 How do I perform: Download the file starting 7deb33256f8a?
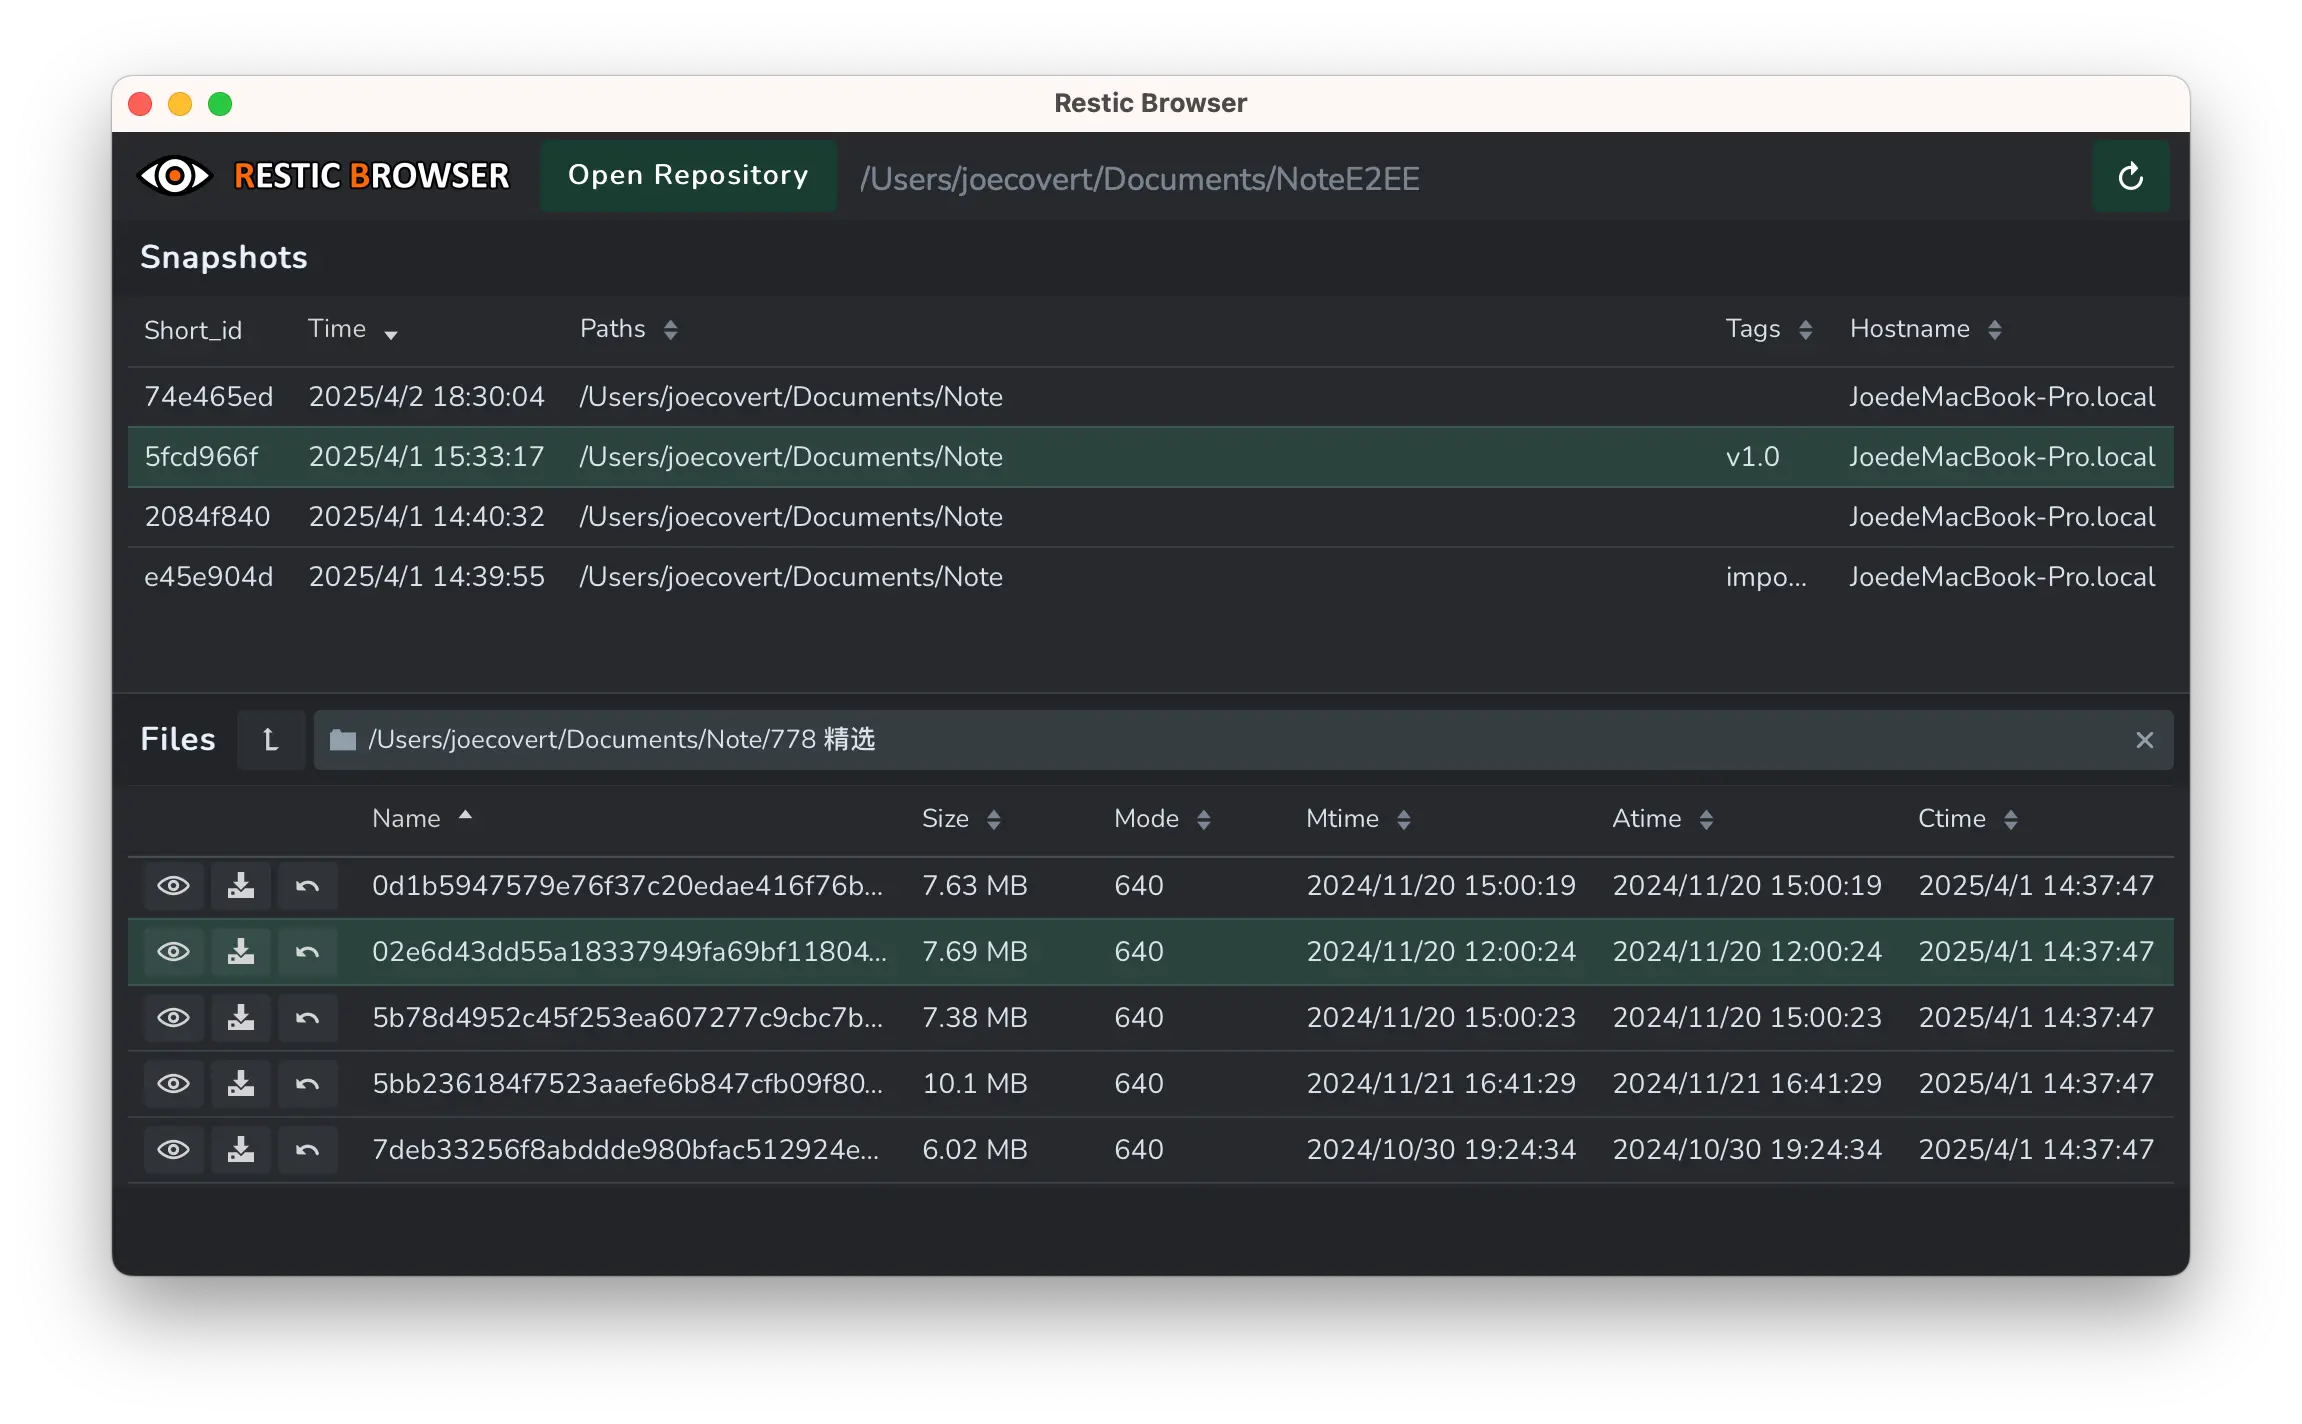click(241, 1150)
